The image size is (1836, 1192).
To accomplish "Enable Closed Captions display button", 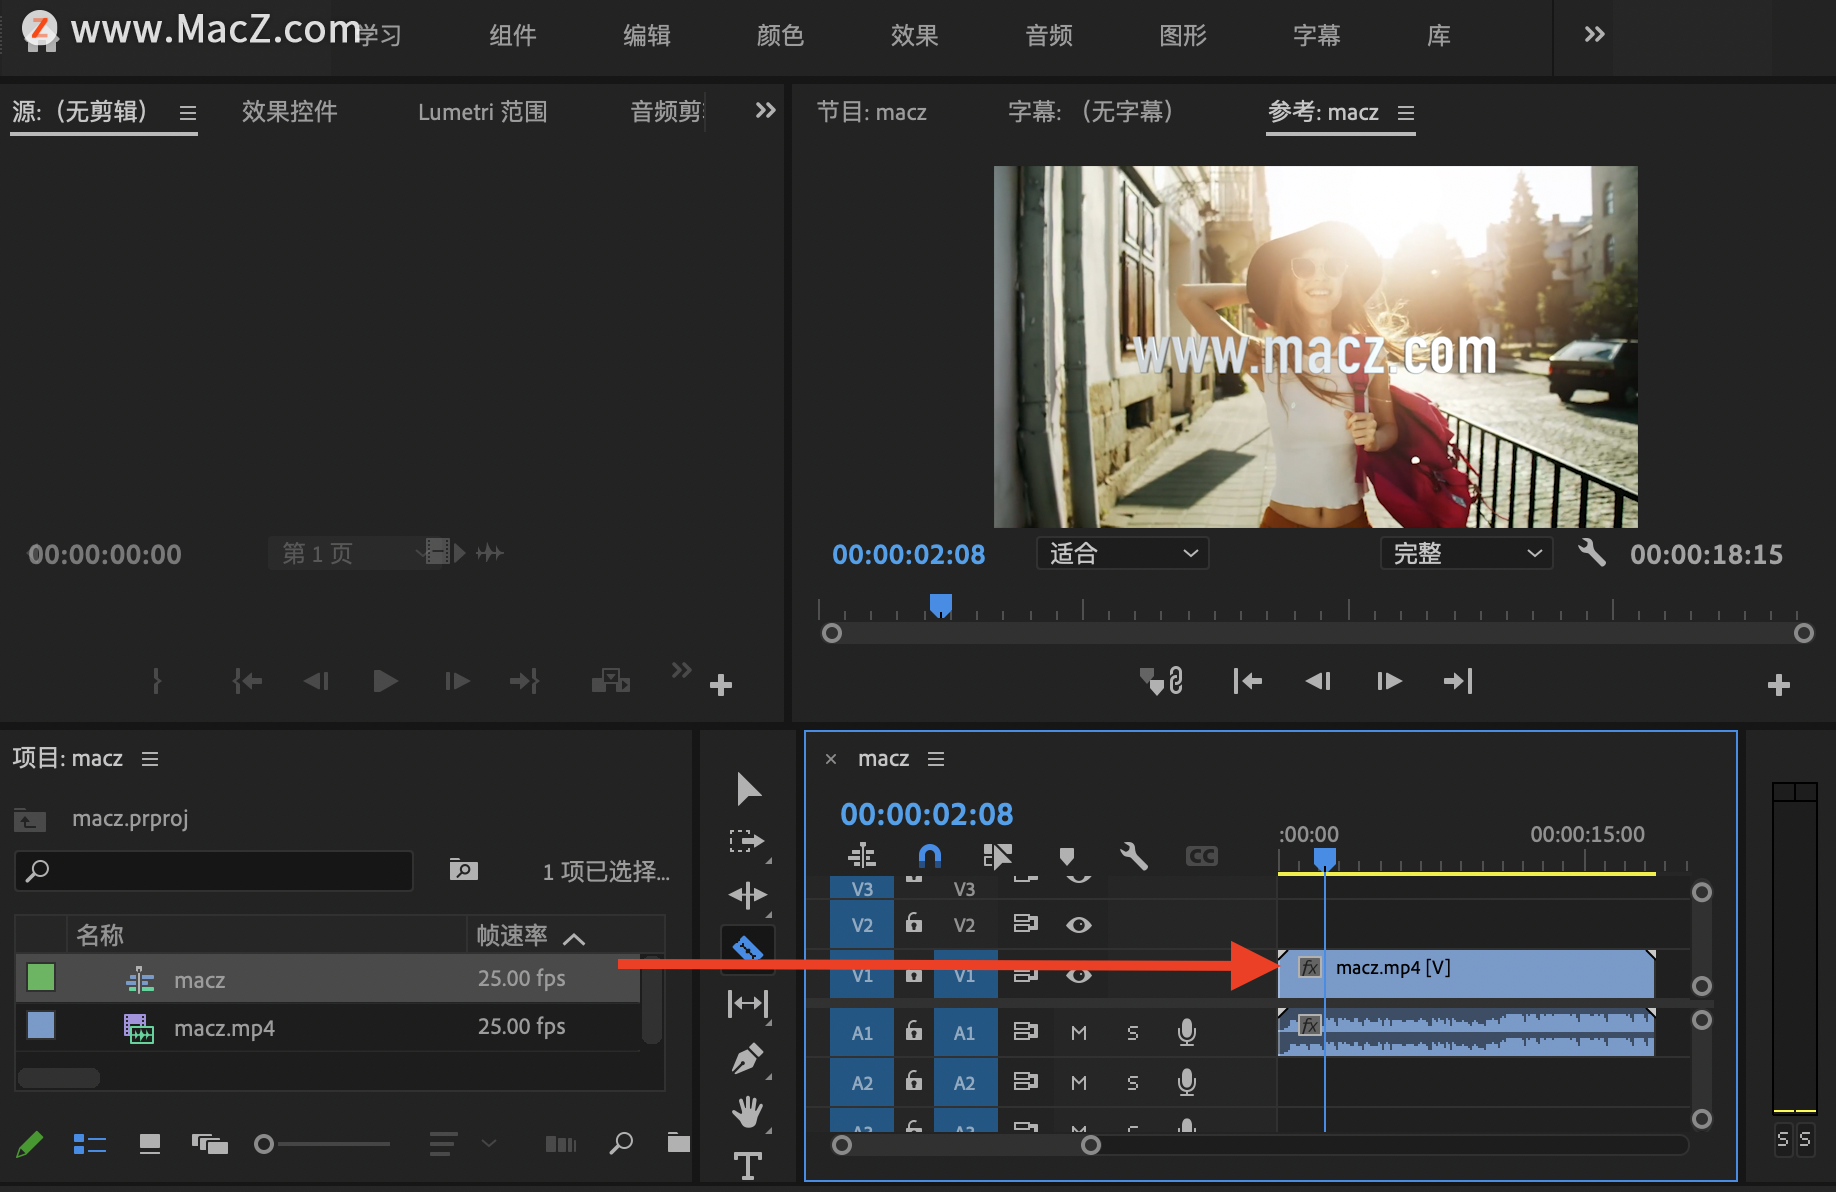I will tap(1201, 856).
